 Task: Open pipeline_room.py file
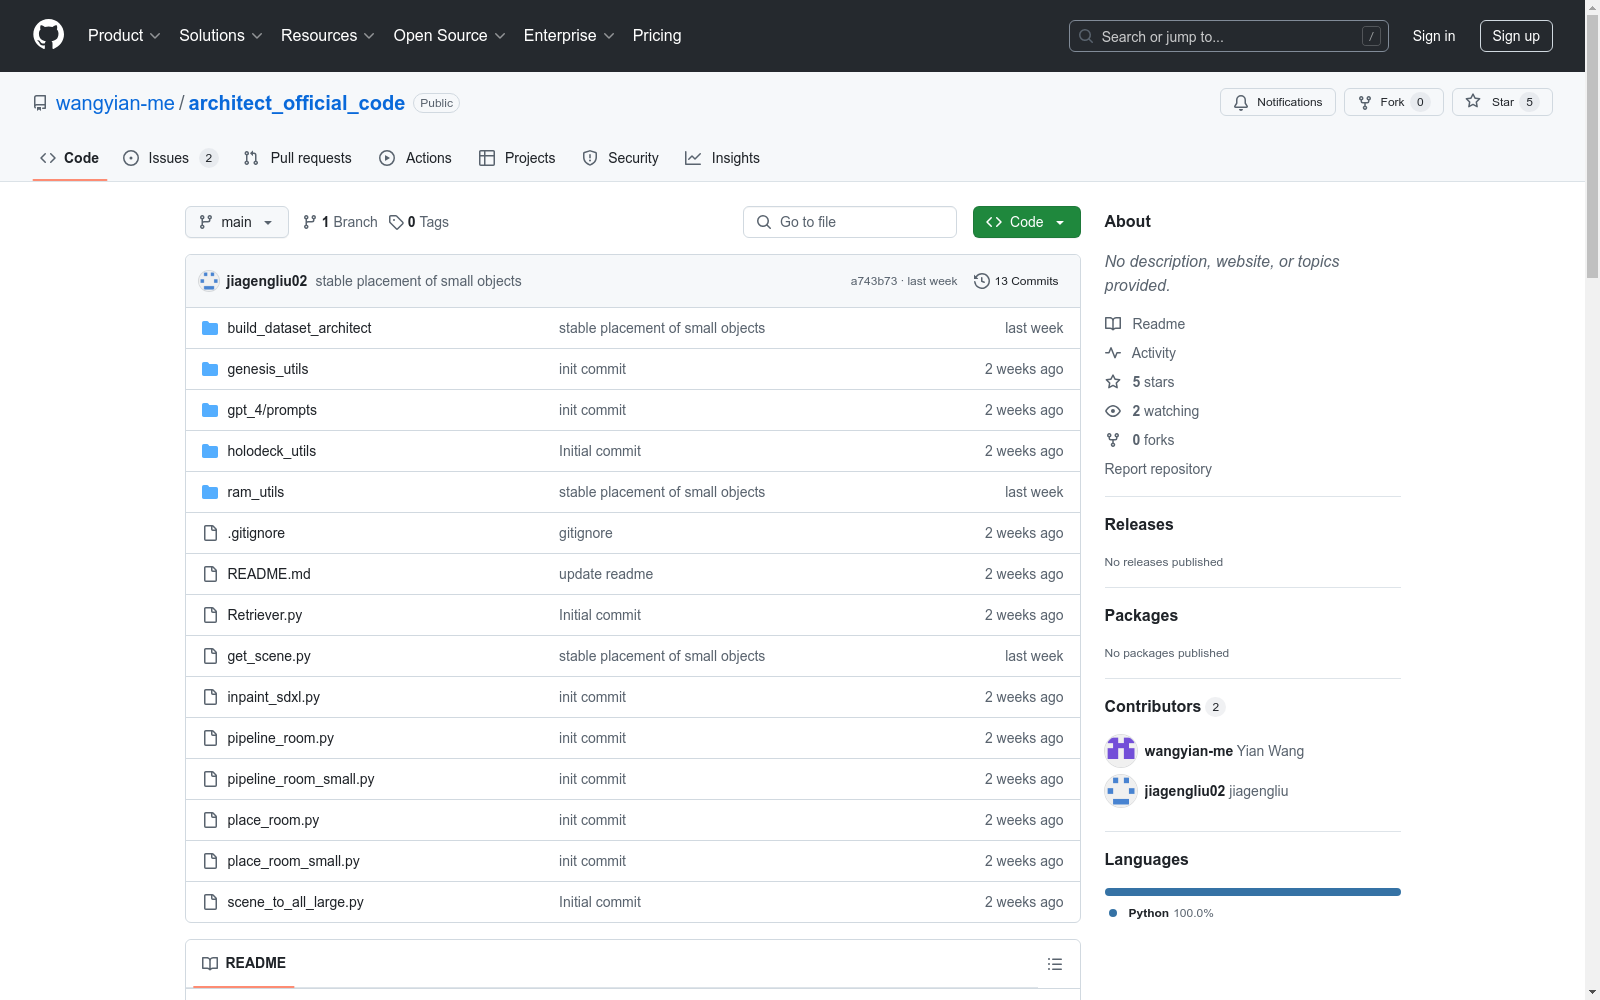click(x=280, y=738)
